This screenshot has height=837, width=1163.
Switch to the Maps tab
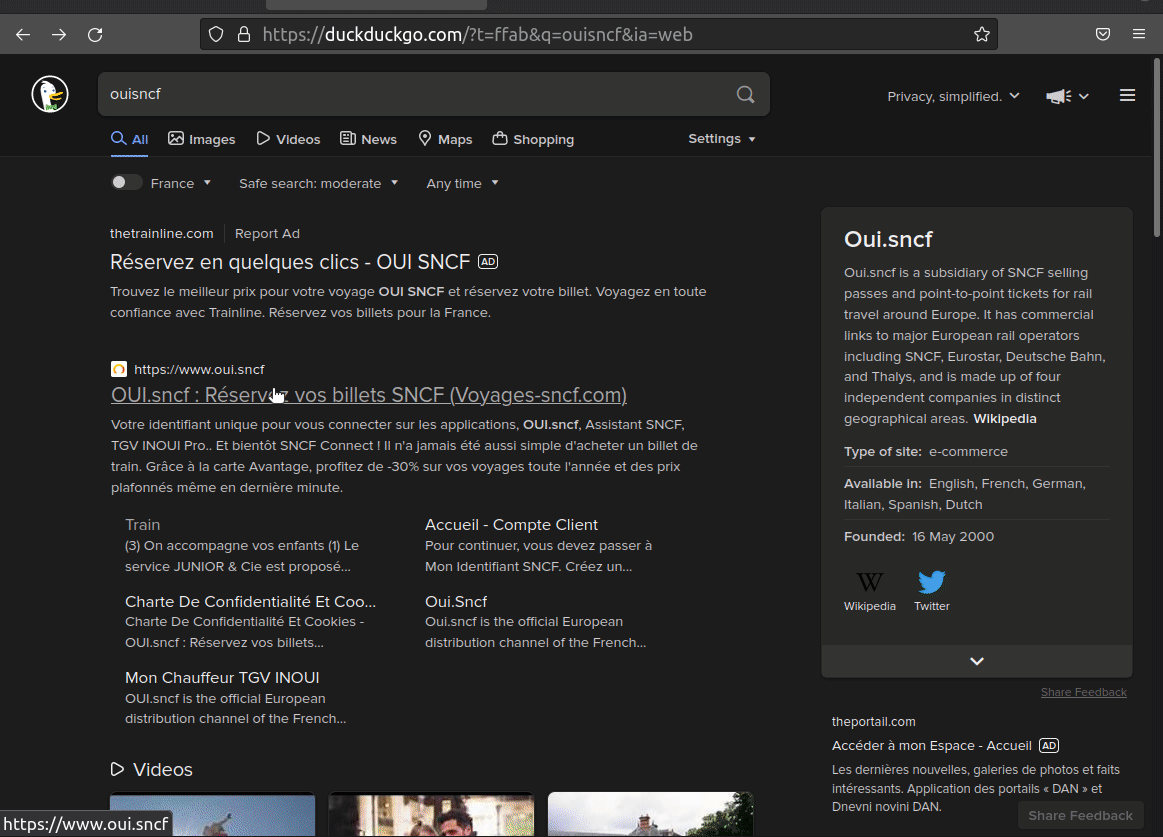click(x=446, y=140)
